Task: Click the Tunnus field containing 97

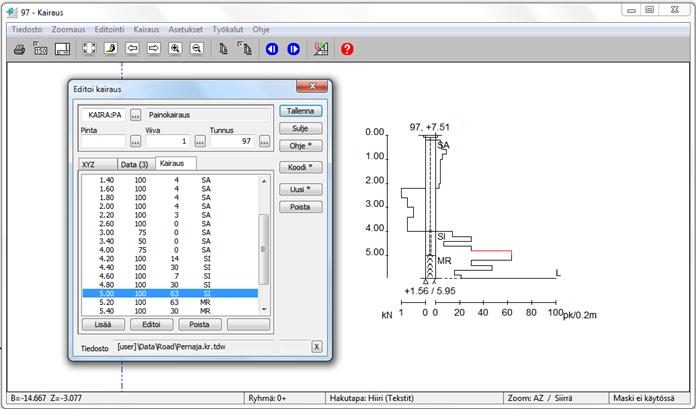Action: [x=232, y=141]
